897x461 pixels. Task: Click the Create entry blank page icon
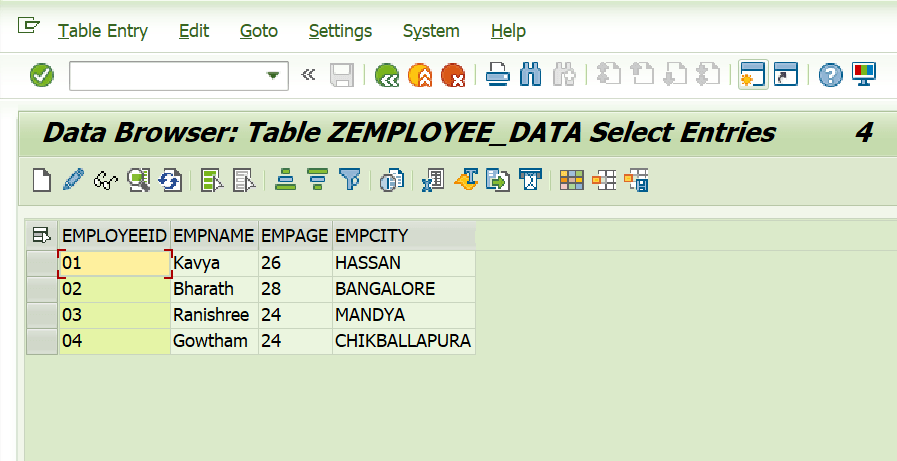click(42, 181)
